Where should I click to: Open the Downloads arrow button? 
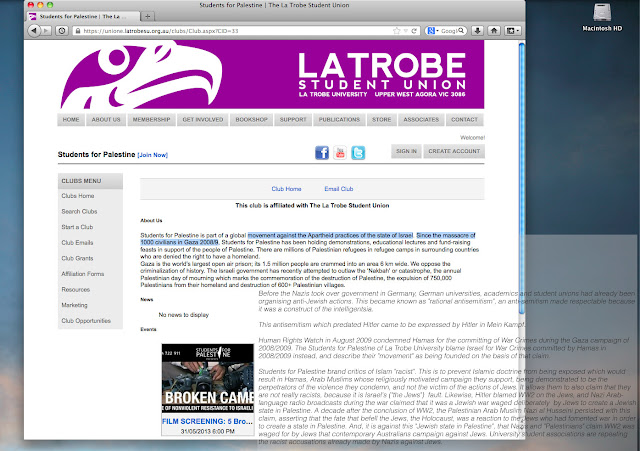tap(478, 31)
